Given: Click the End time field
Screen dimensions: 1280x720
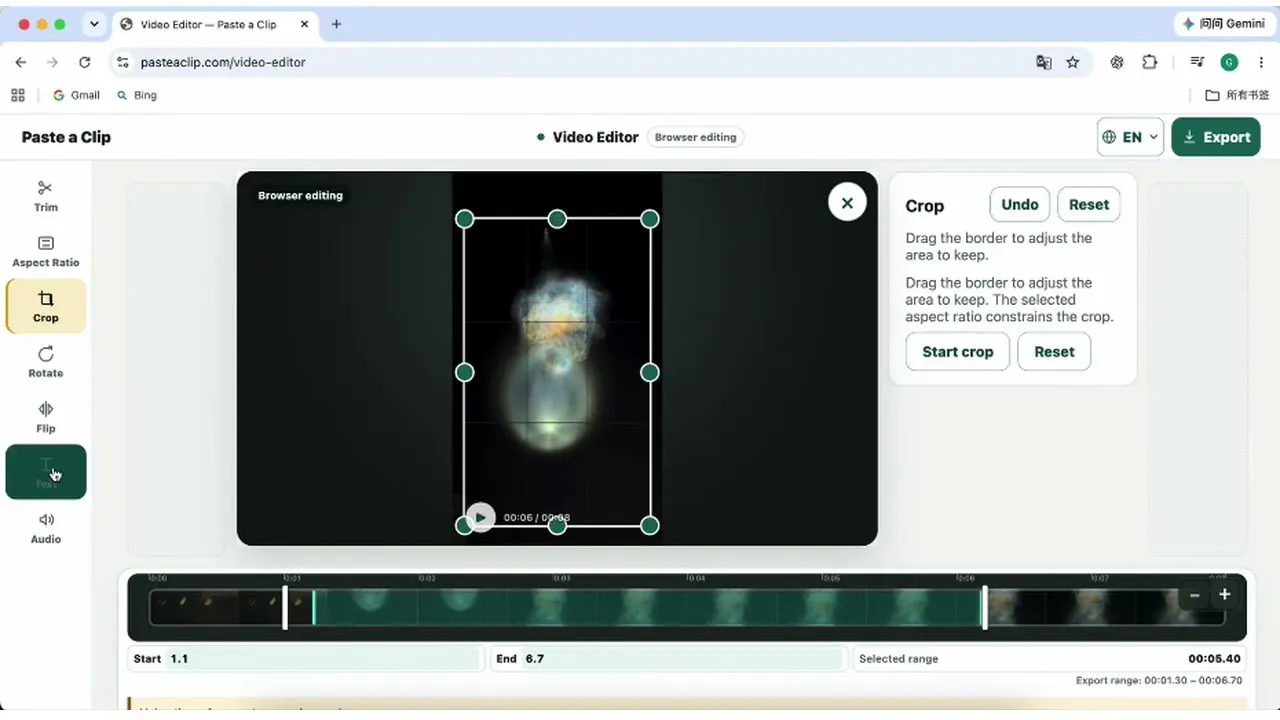Looking at the screenshot, I should pos(668,659).
